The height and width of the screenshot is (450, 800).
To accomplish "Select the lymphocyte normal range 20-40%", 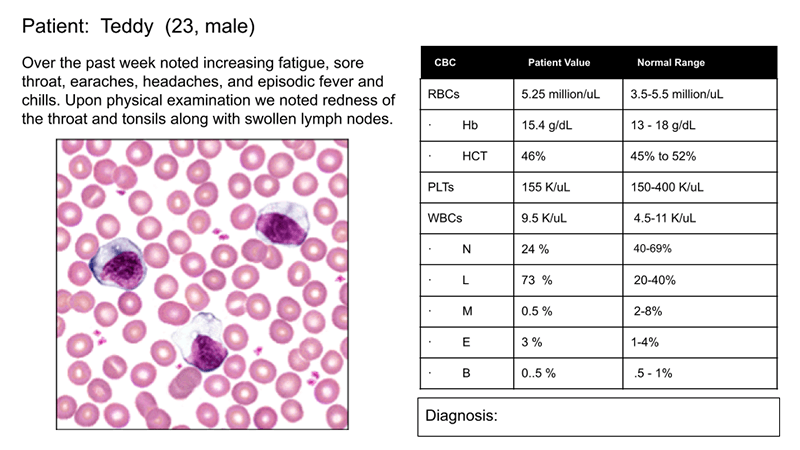I will coord(651,280).
